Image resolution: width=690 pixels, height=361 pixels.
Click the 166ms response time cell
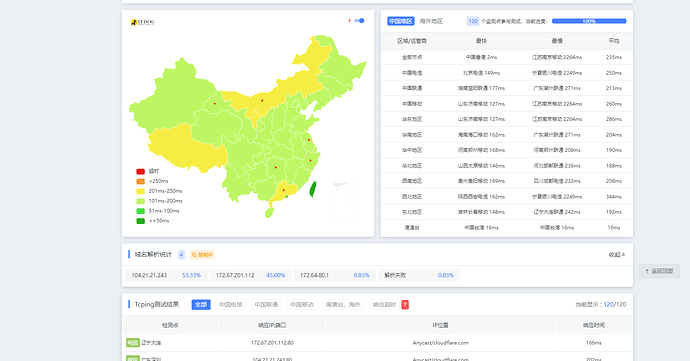[594, 343]
